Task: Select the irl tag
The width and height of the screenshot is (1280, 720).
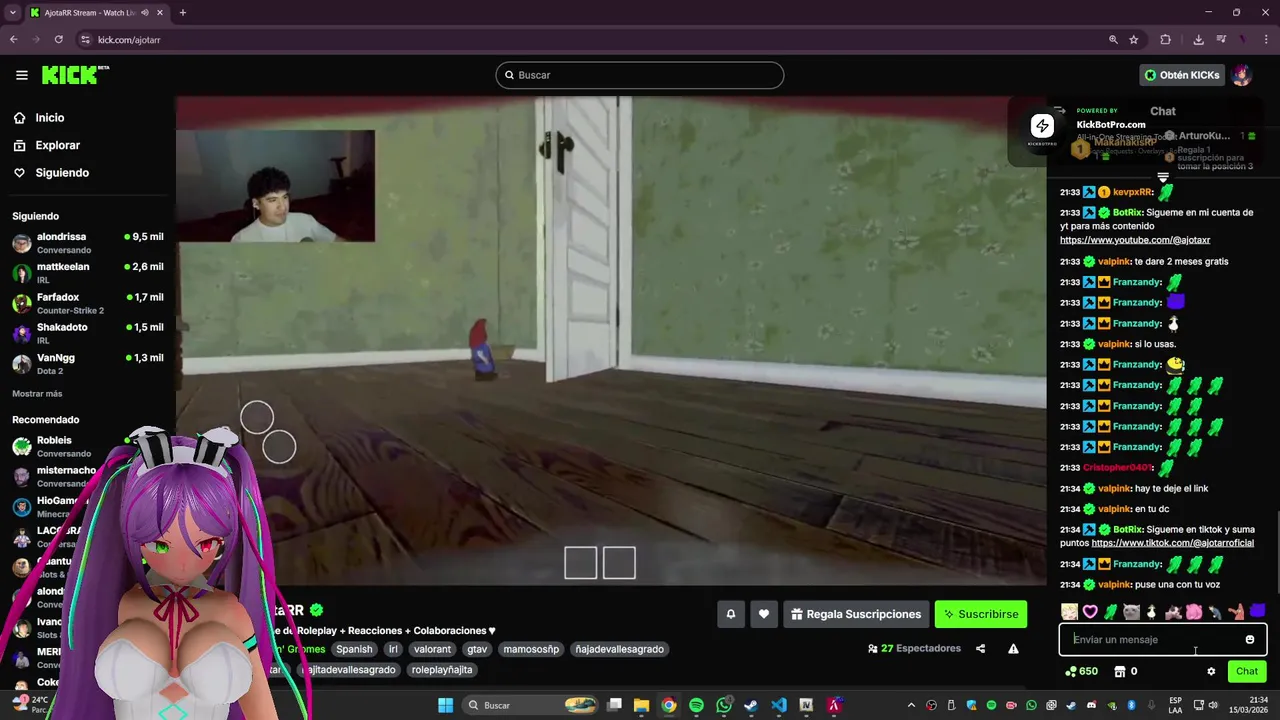Action: pyautogui.click(x=393, y=649)
